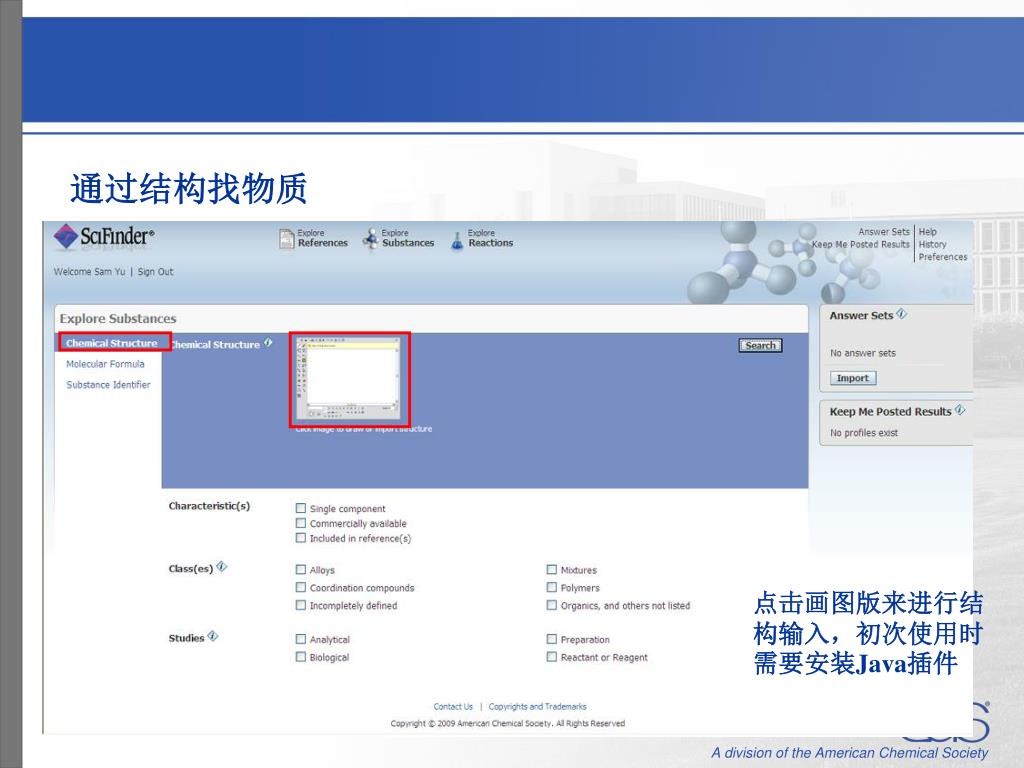The image size is (1024, 768).
Task: Select Molecular Formula side tab
Action: click(105, 364)
